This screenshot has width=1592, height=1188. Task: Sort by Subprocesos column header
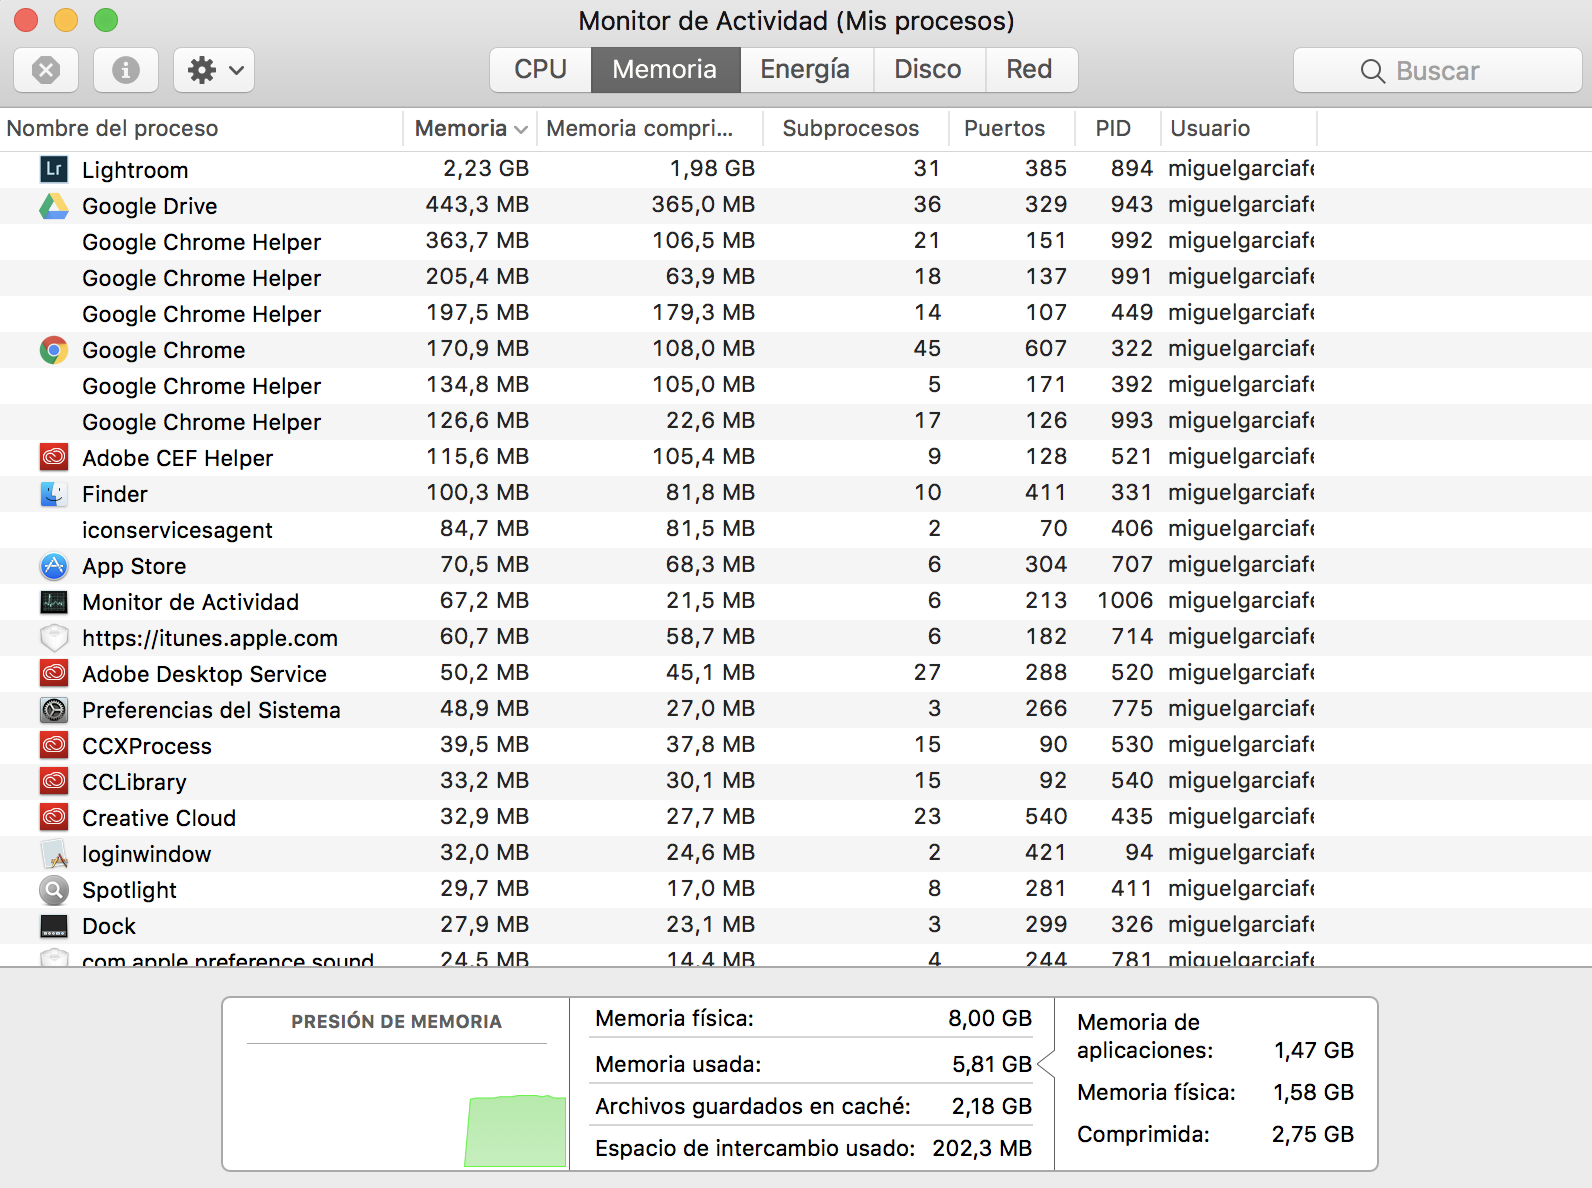tap(855, 128)
